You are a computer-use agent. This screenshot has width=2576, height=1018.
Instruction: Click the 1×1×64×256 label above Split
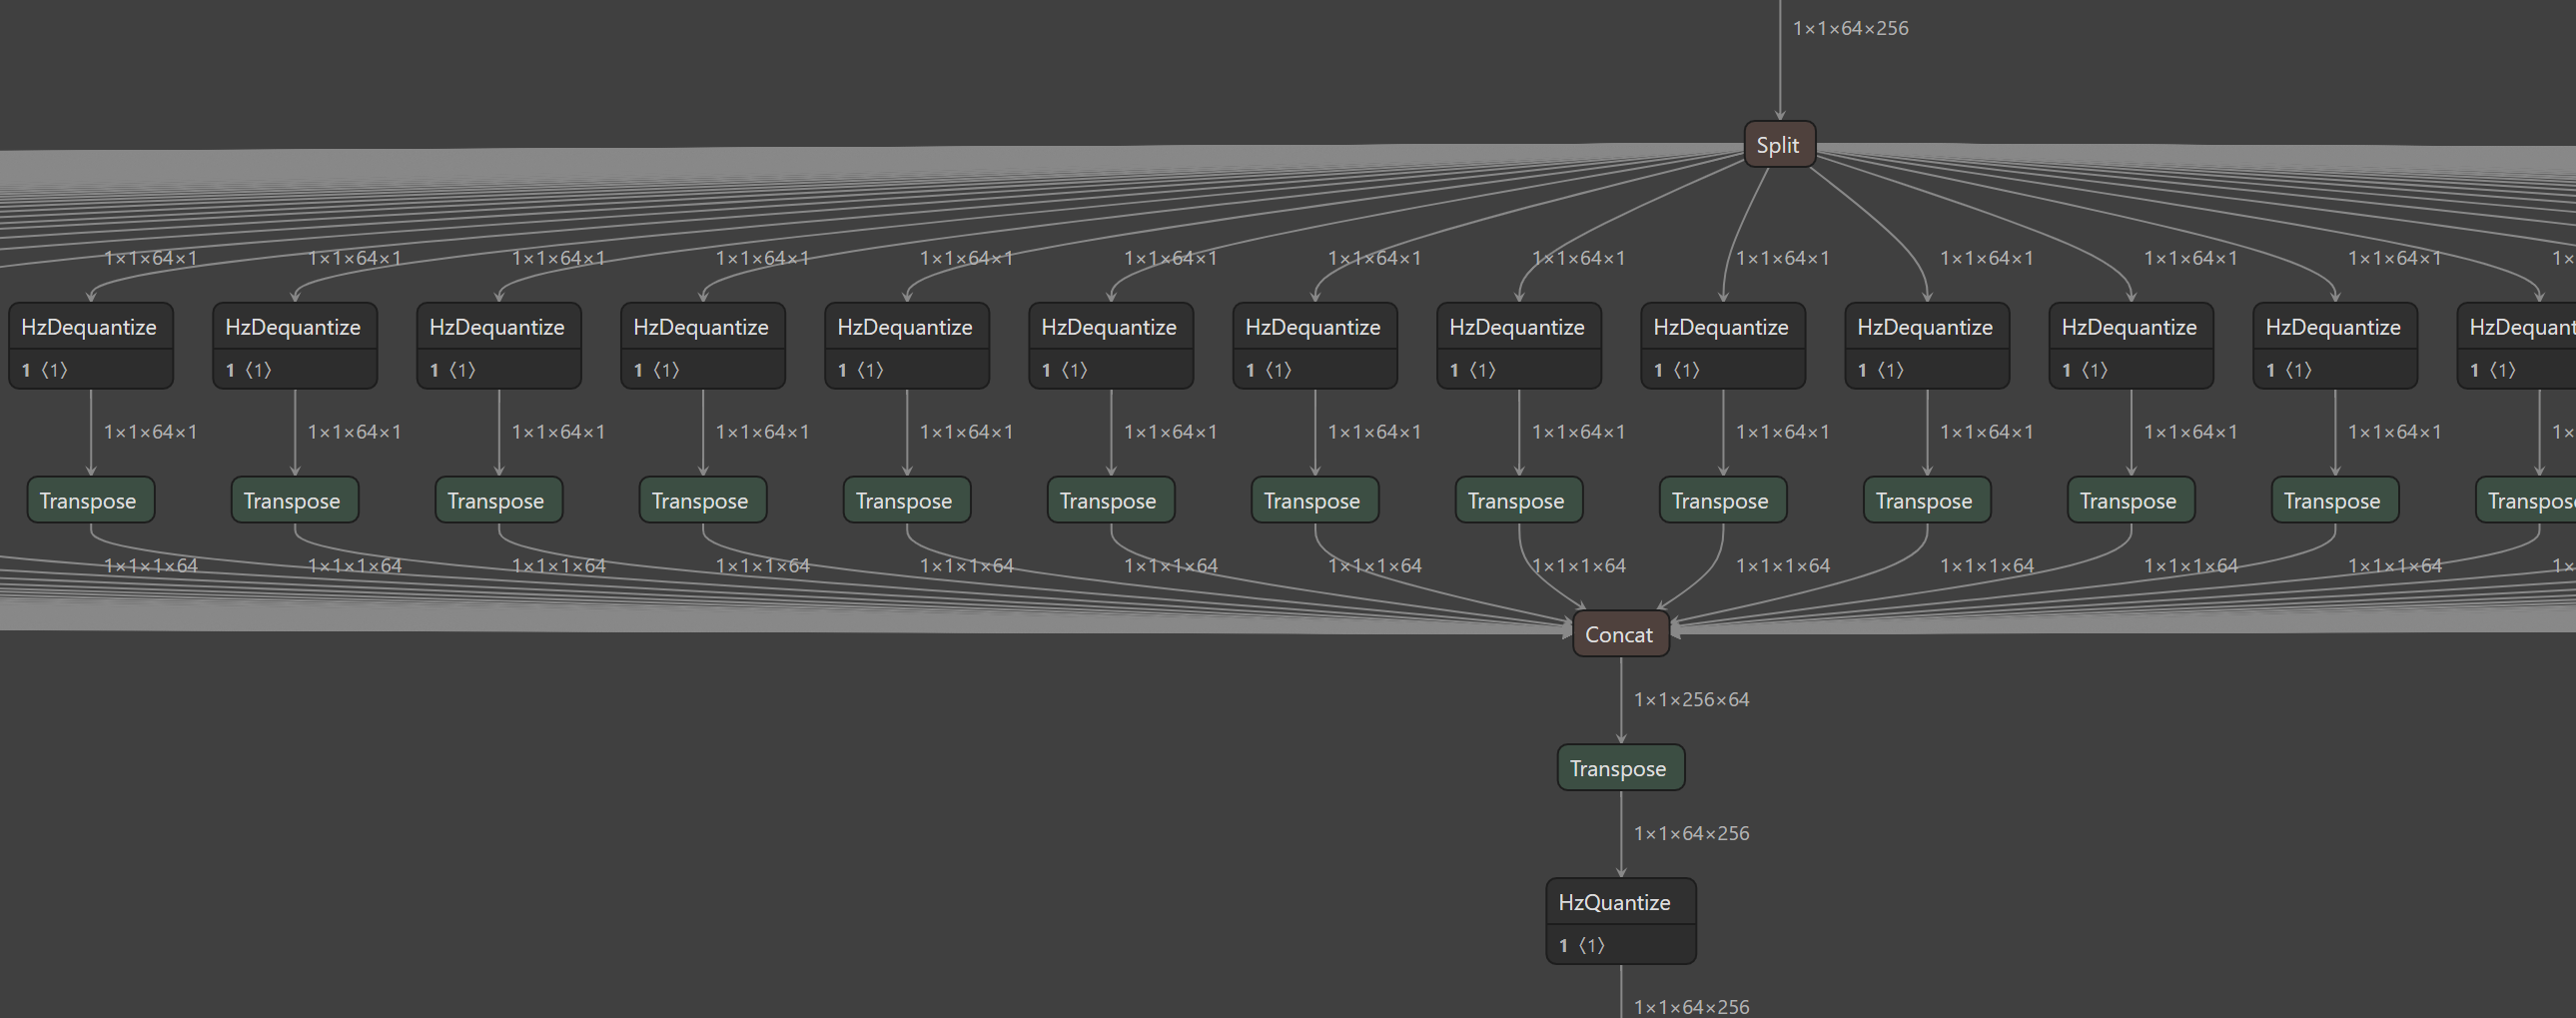pyautogui.click(x=1850, y=28)
